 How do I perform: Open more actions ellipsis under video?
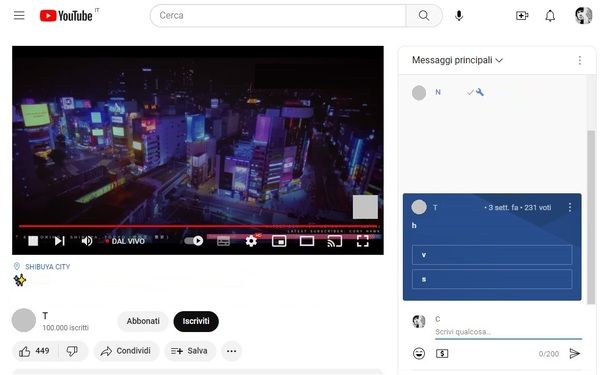[231, 351]
